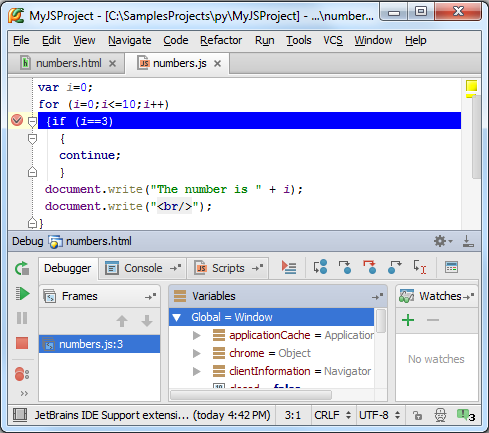Stop debugging with red square icon

tap(22, 343)
